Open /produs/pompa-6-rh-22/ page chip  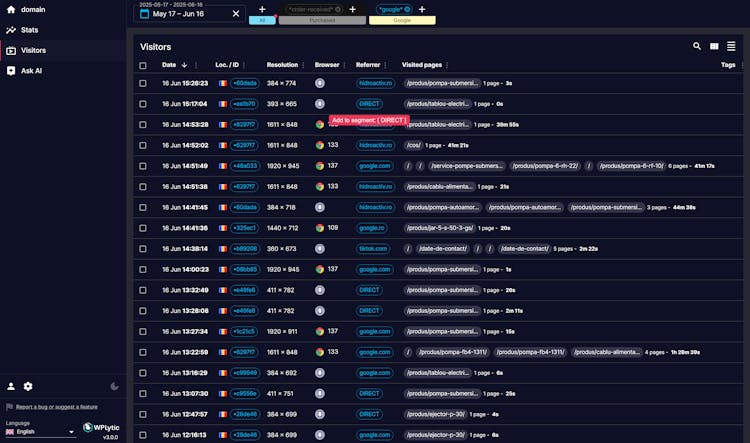[545, 166]
